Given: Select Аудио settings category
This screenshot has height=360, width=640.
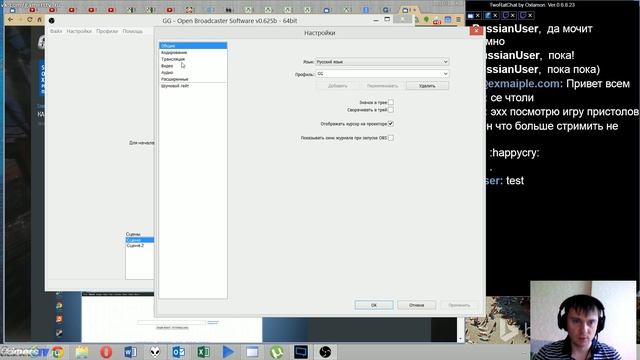Looking at the screenshot, I should pos(193,72).
